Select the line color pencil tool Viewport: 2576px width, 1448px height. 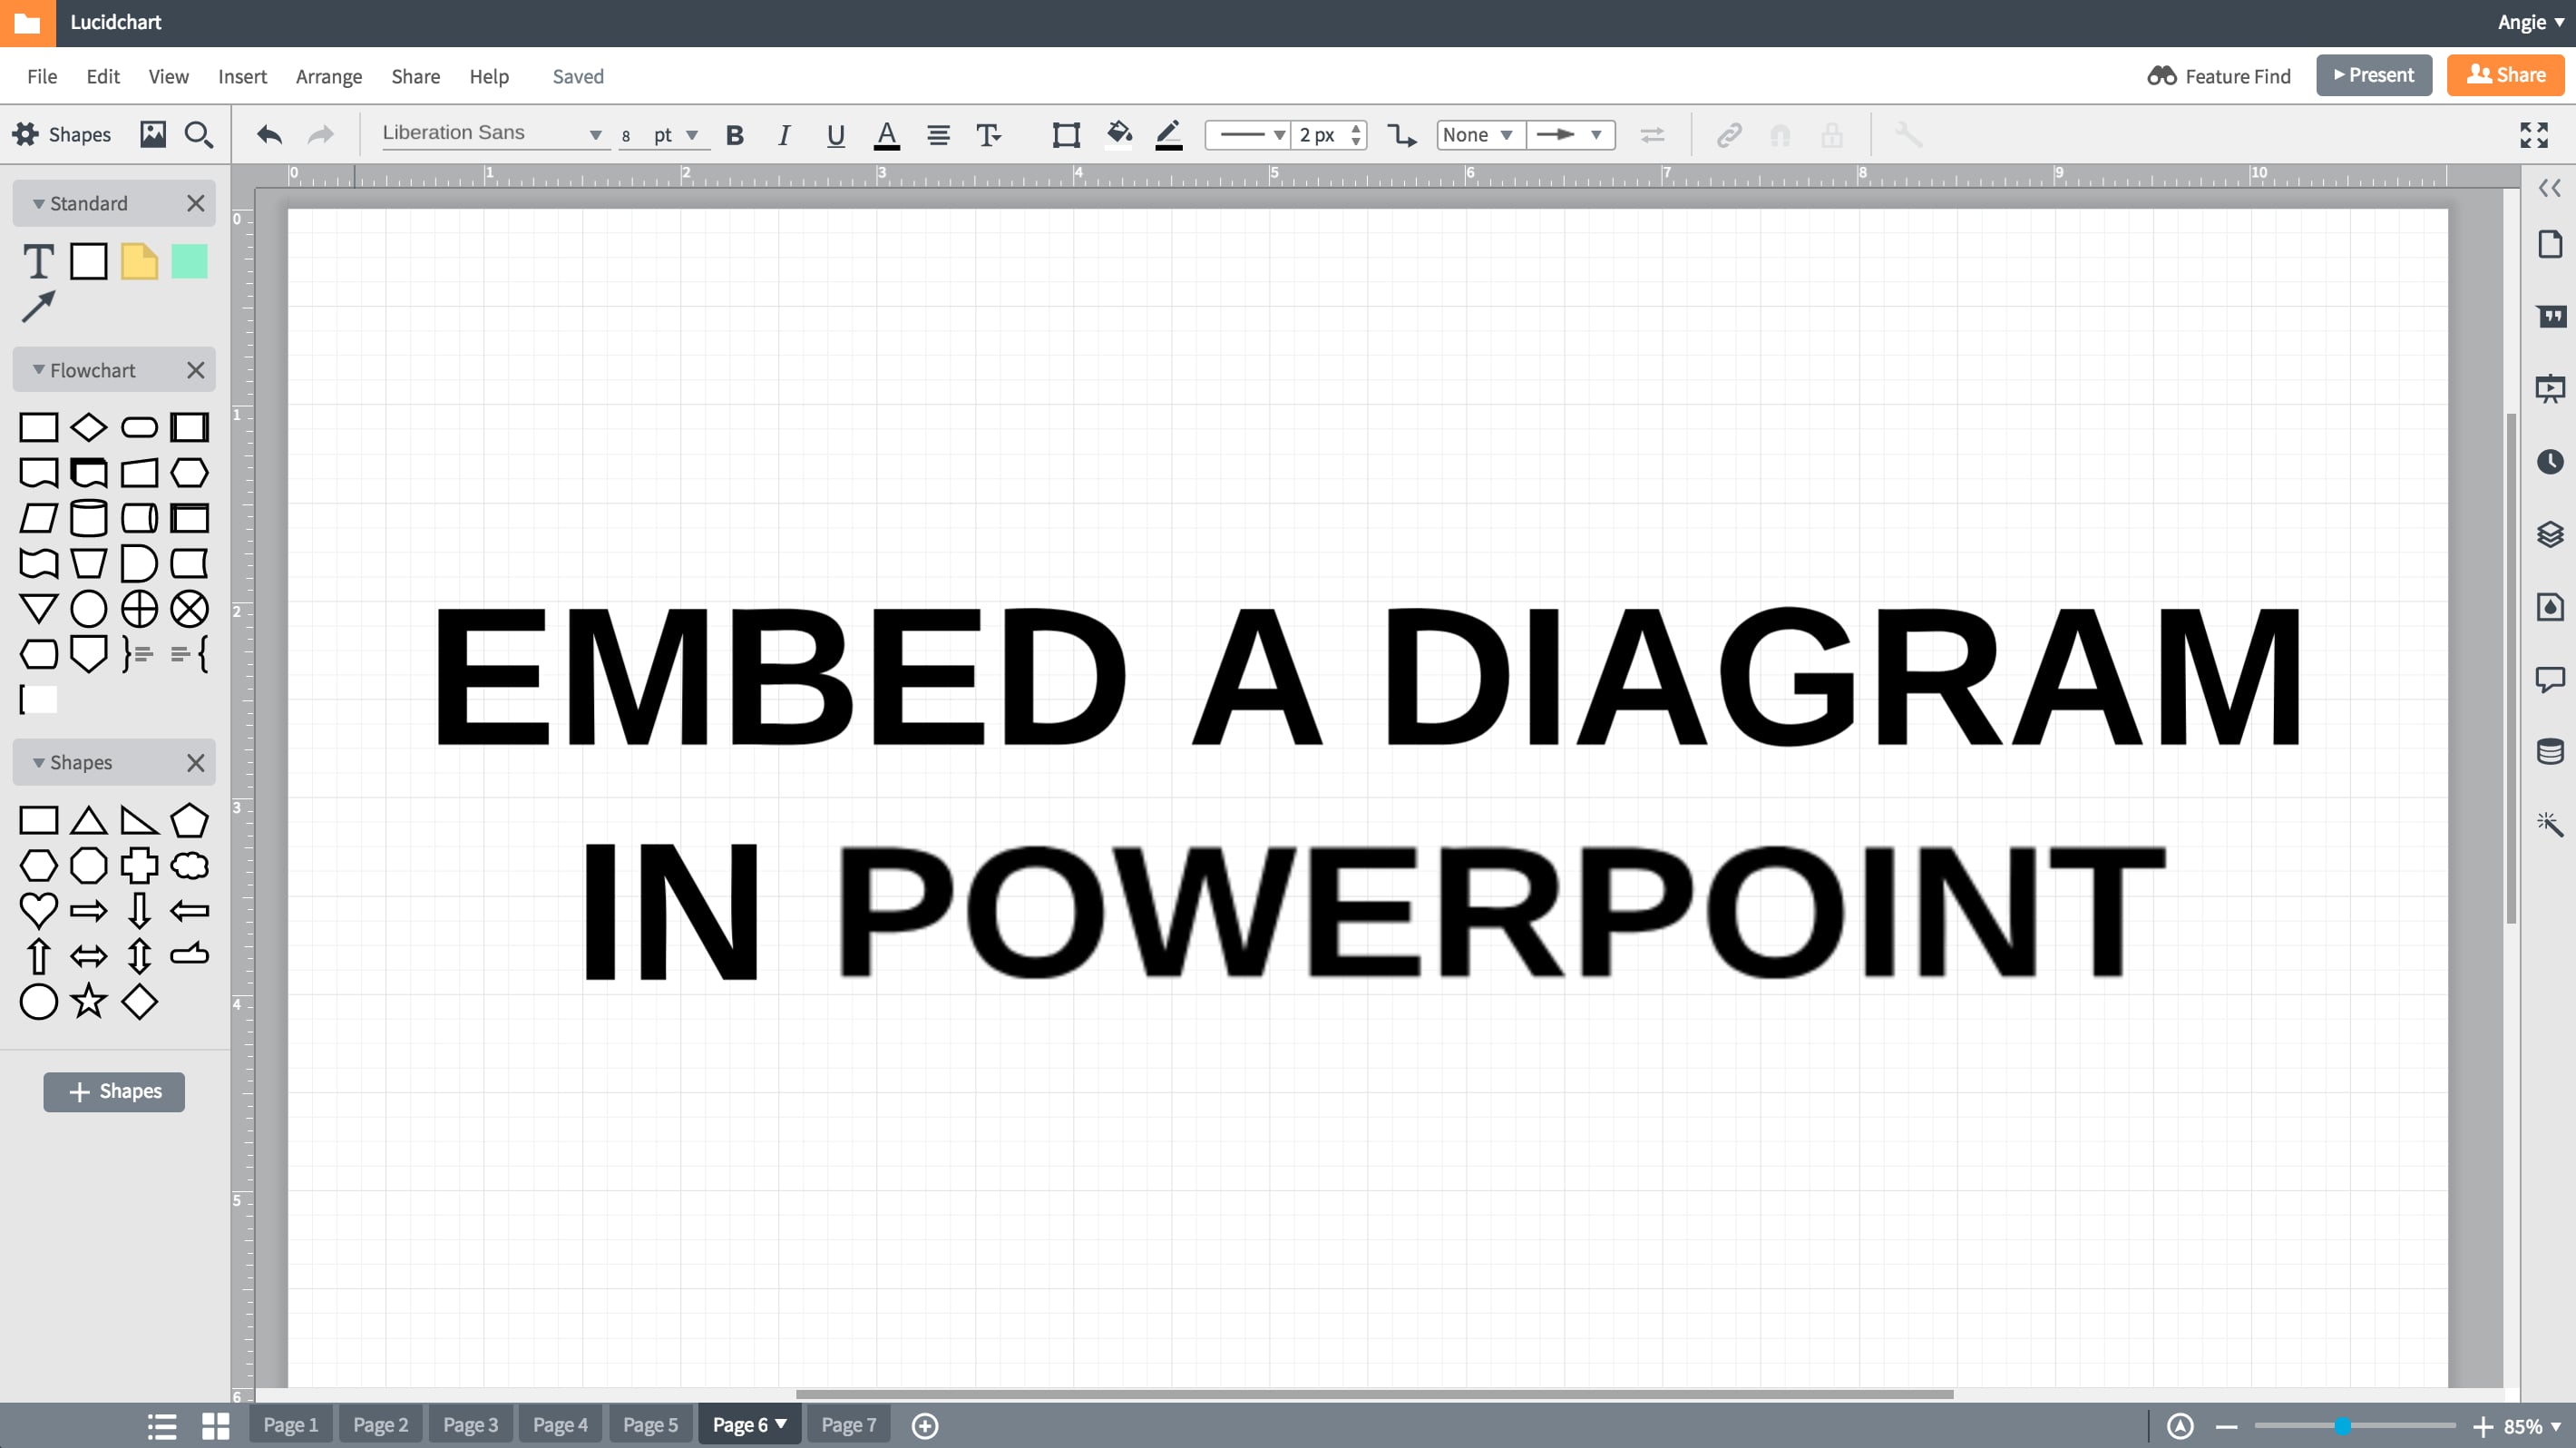pos(1167,134)
